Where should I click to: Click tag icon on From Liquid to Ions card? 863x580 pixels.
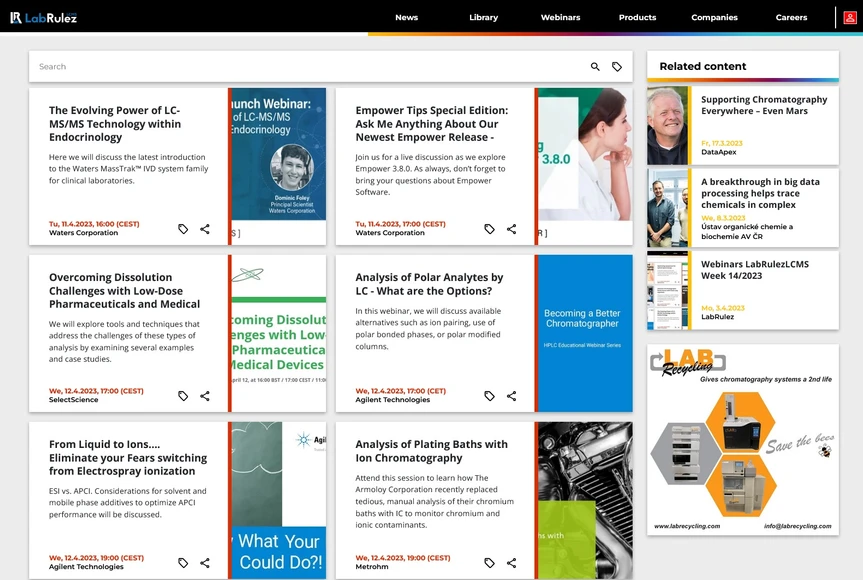[183, 562]
